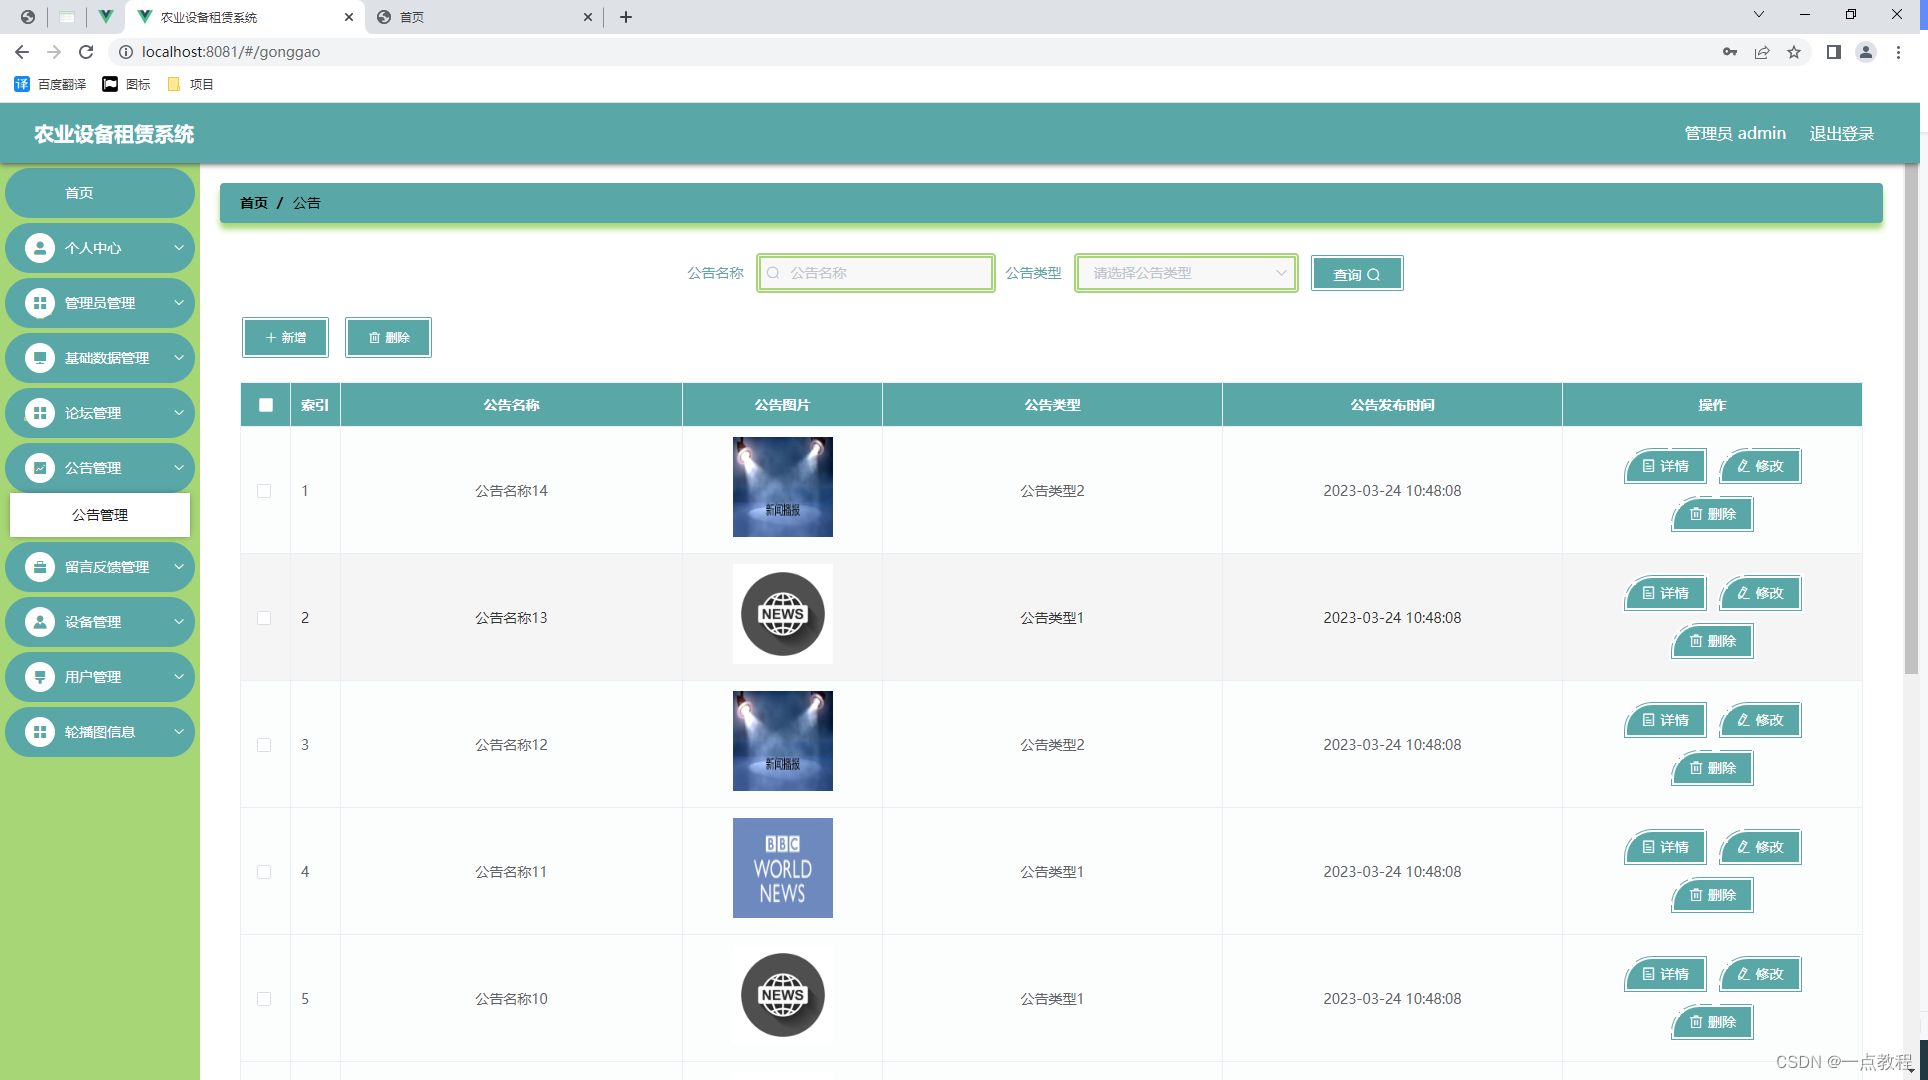1928x1080 pixels.
Task: Check the checkbox for 公告名称14
Action: pos(265,491)
